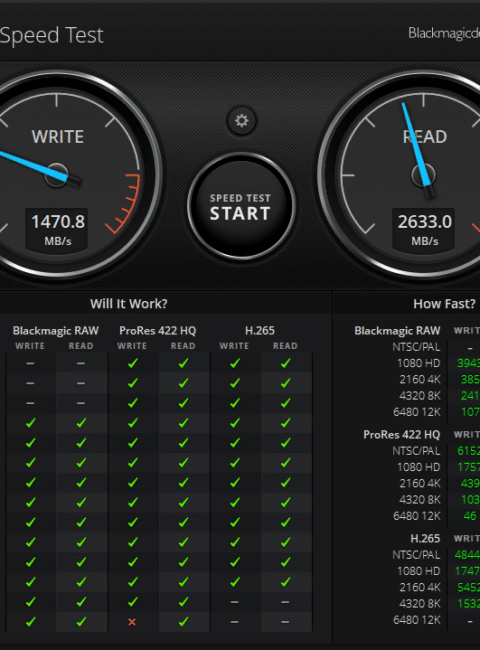Viewport: 480px width, 650px height.
Task: Click 1080 HD row under ProRes 422 HQ in How Fast
Action: 418,467
